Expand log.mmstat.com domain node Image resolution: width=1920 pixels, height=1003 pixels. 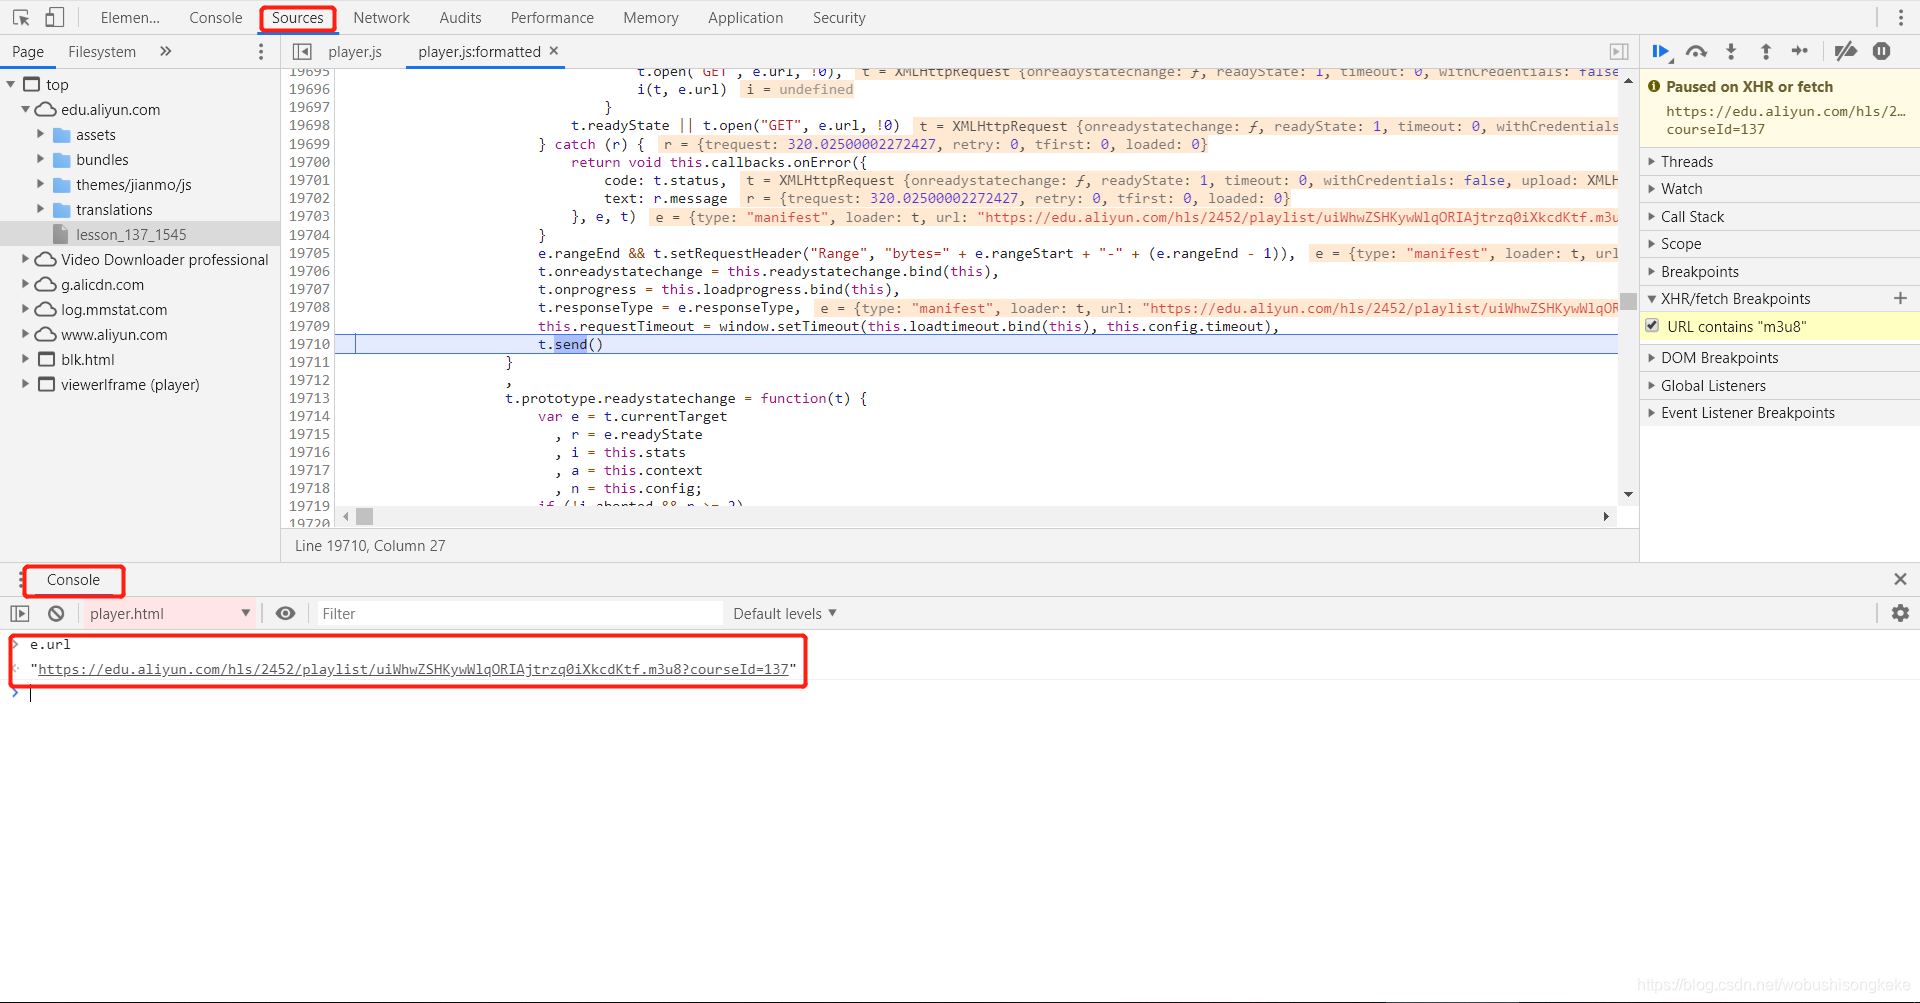point(25,309)
